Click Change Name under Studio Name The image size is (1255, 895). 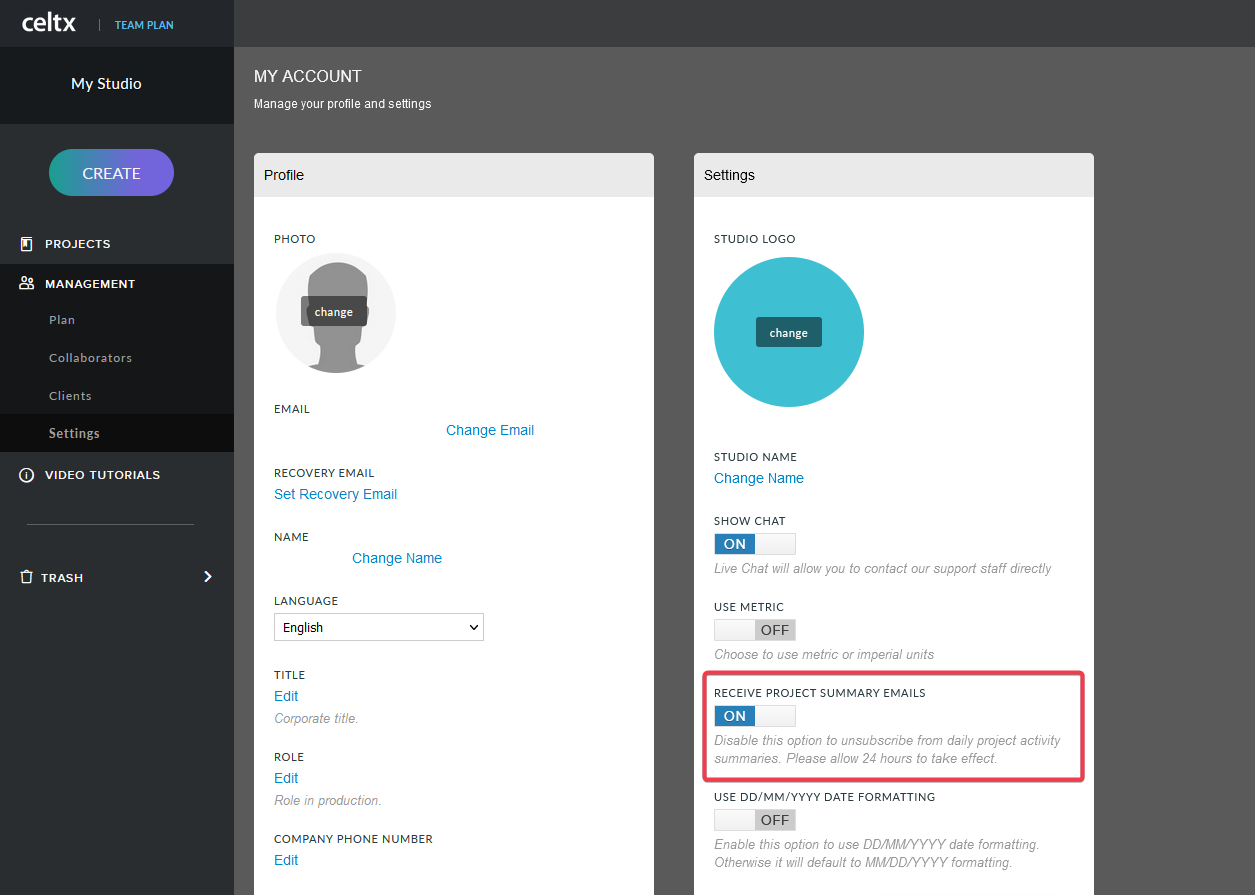pos(759,478)
